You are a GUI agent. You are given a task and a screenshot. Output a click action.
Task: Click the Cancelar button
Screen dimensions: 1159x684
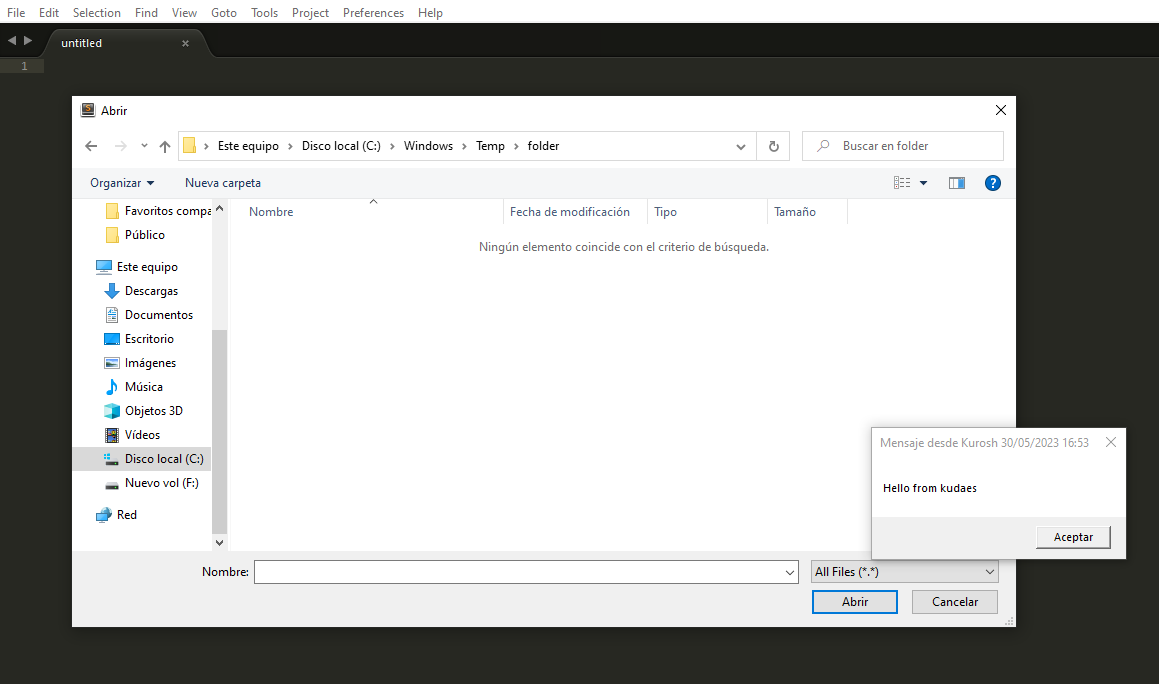[955, 602]
